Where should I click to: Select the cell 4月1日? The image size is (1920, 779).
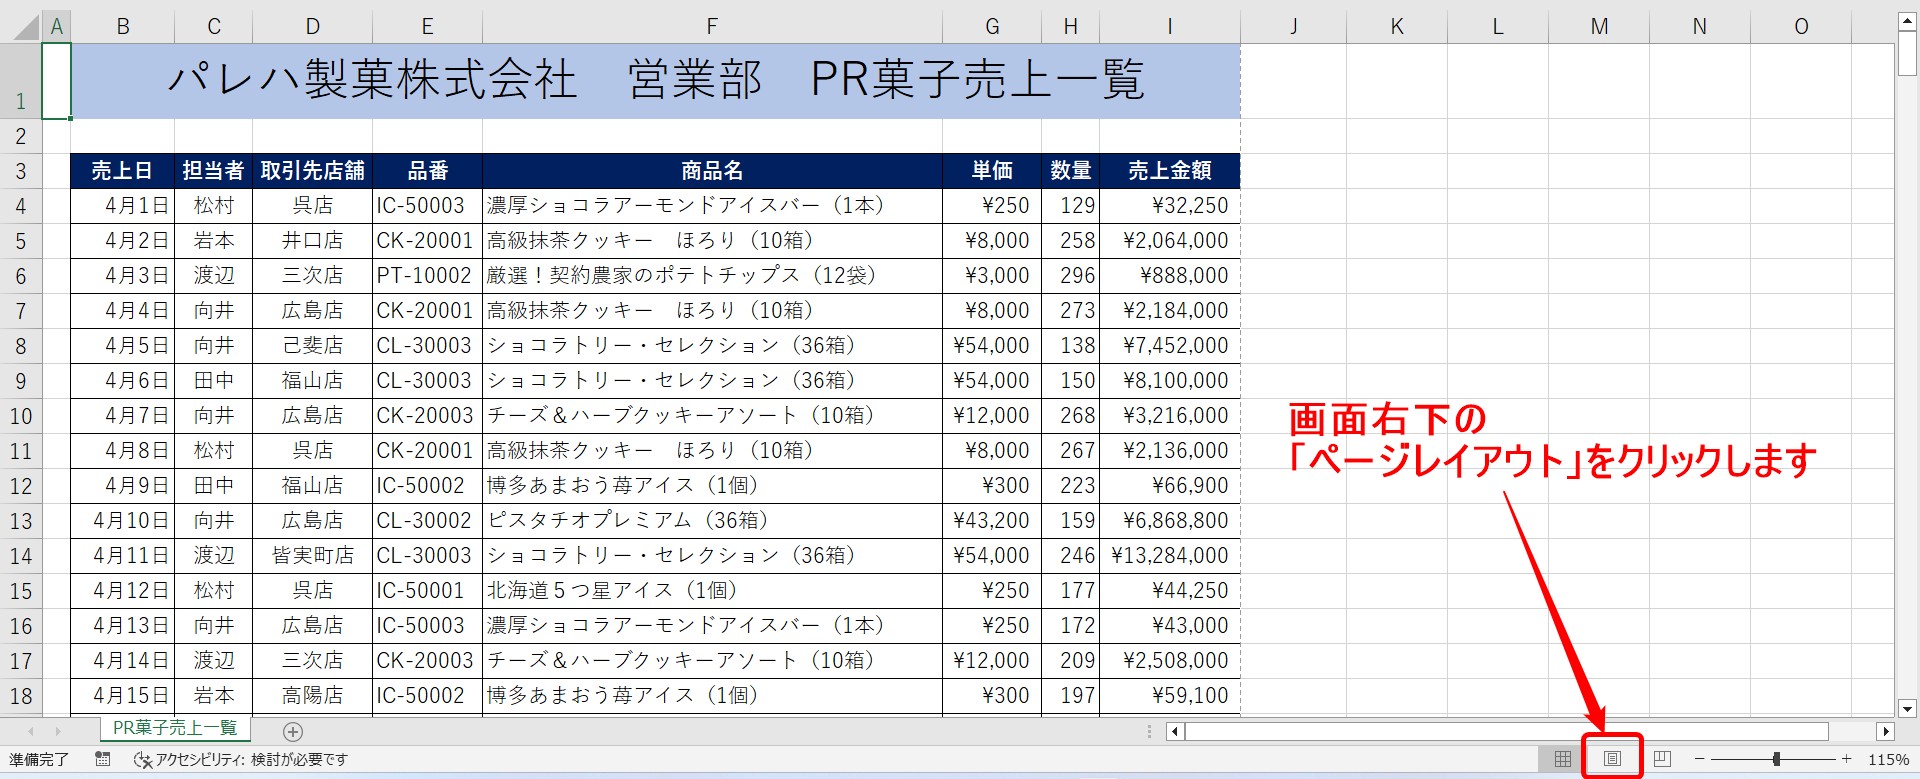tap(122, 206)
